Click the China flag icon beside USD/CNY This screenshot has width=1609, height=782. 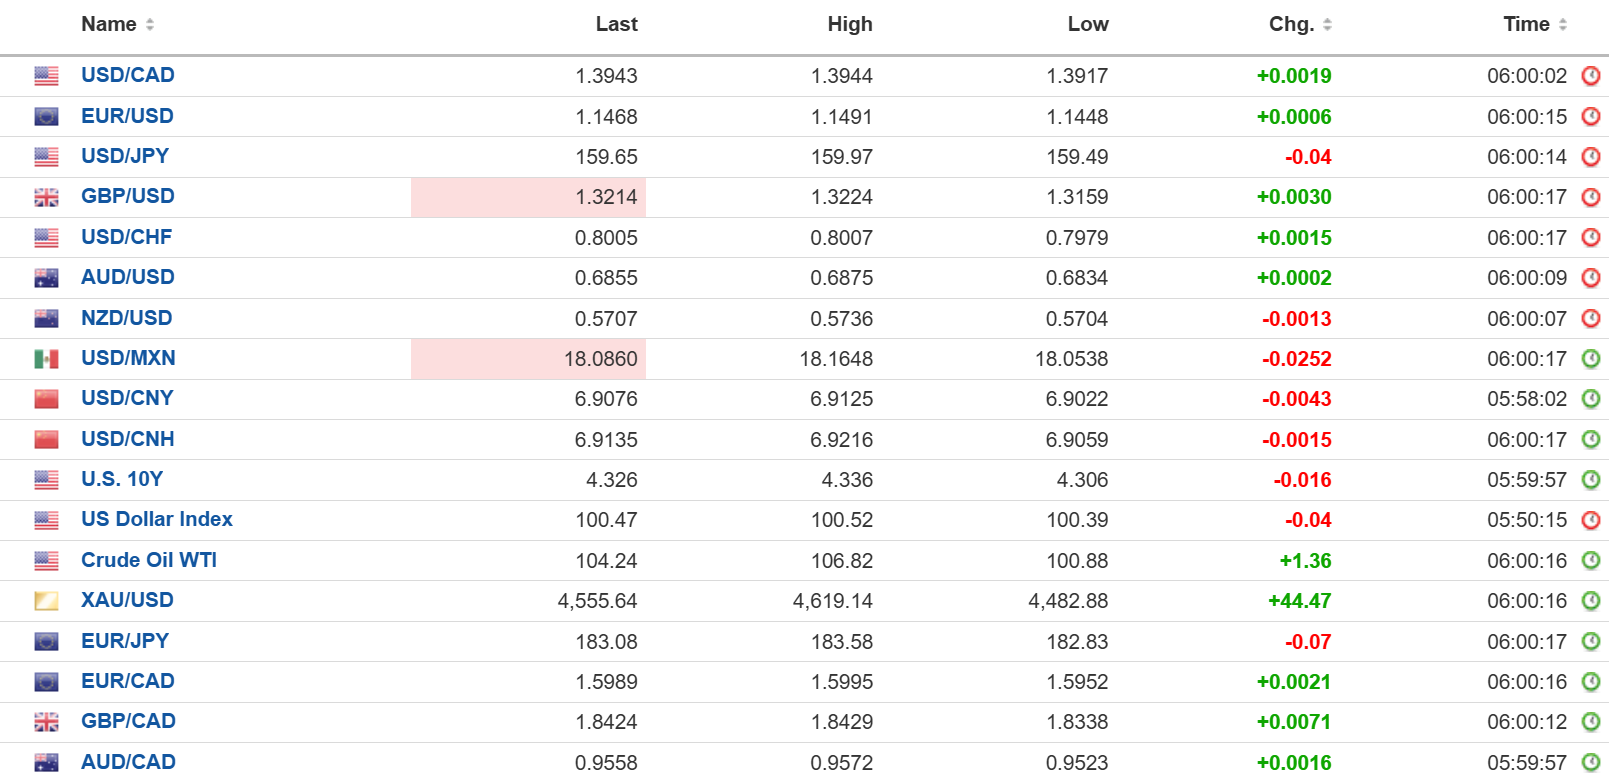click(x=46, y=399)
